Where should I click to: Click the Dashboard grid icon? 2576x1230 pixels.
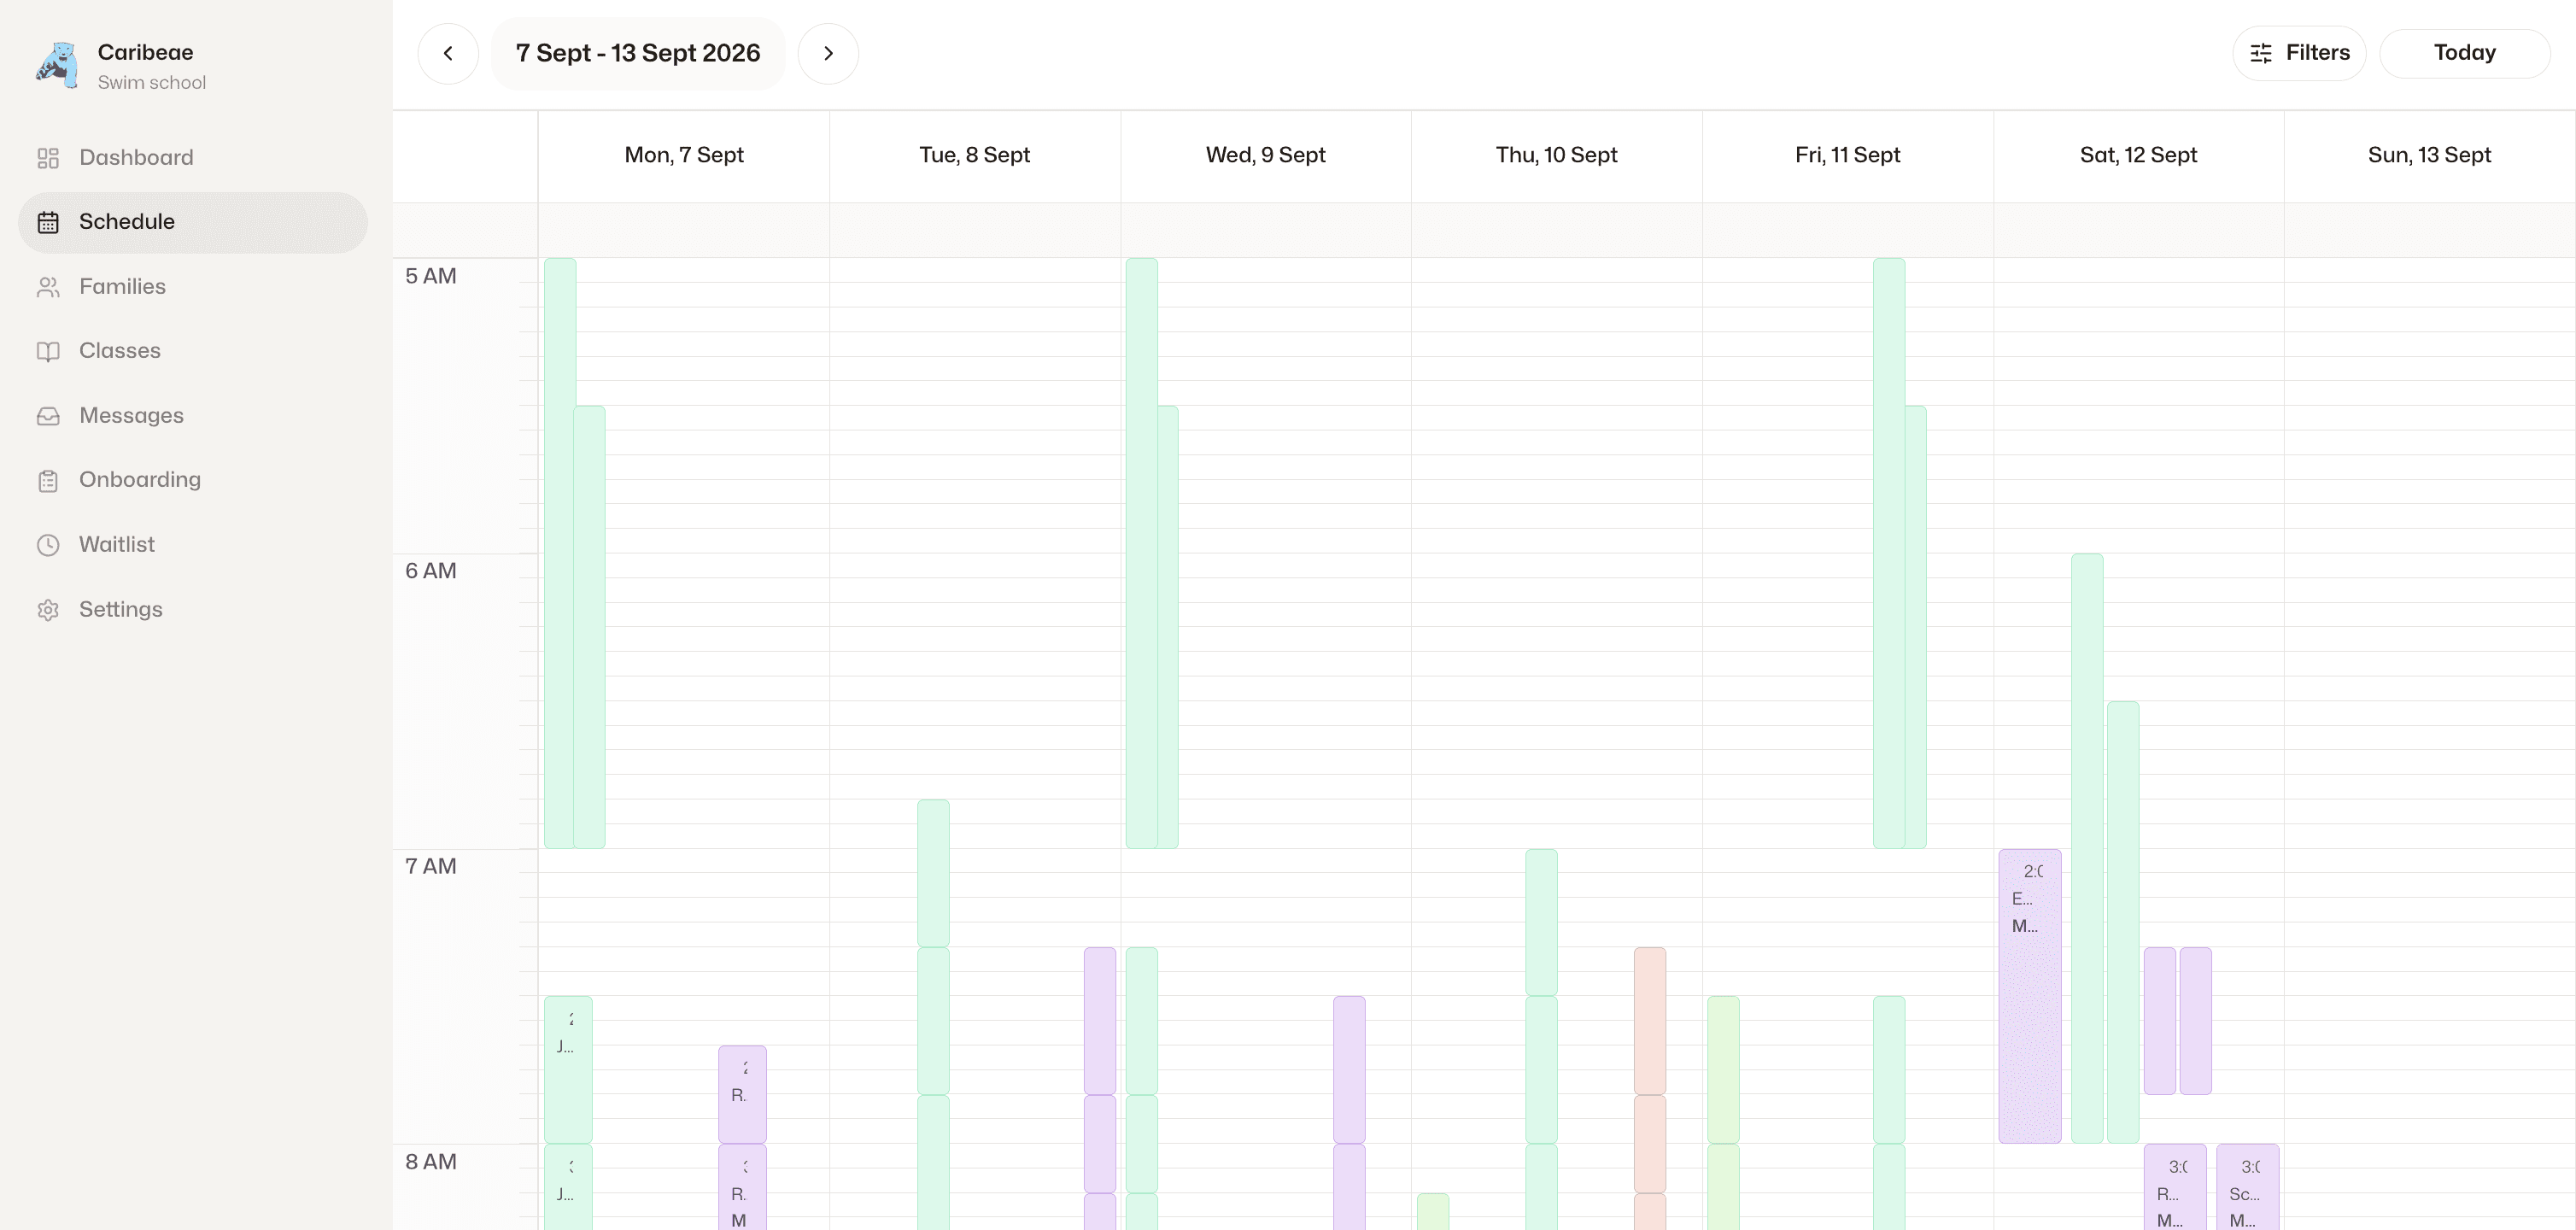pyautogui.click(x=48, y=158)
